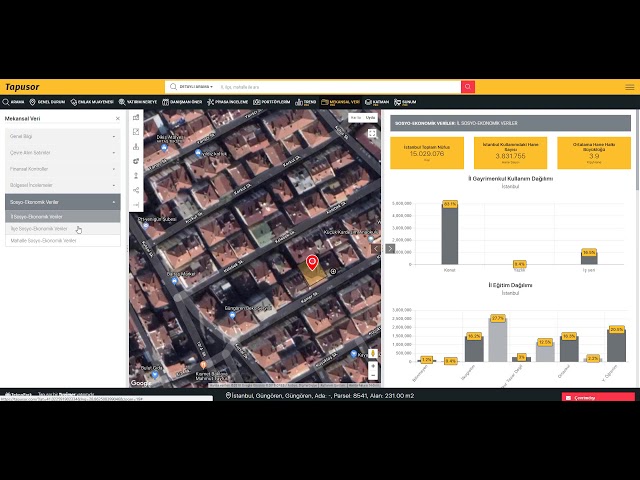
Task: Select İl Sosyo-Ekonomik Veriler item
Action: [62, 217]
